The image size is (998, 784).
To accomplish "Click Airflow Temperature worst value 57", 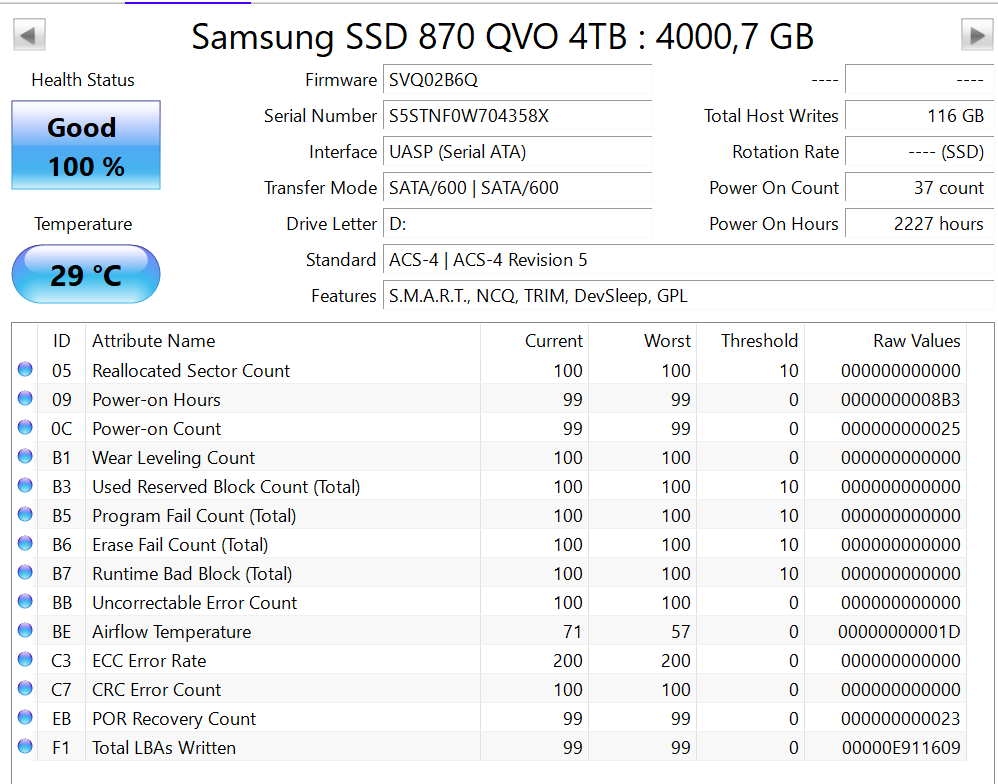I will click(680, 632).
